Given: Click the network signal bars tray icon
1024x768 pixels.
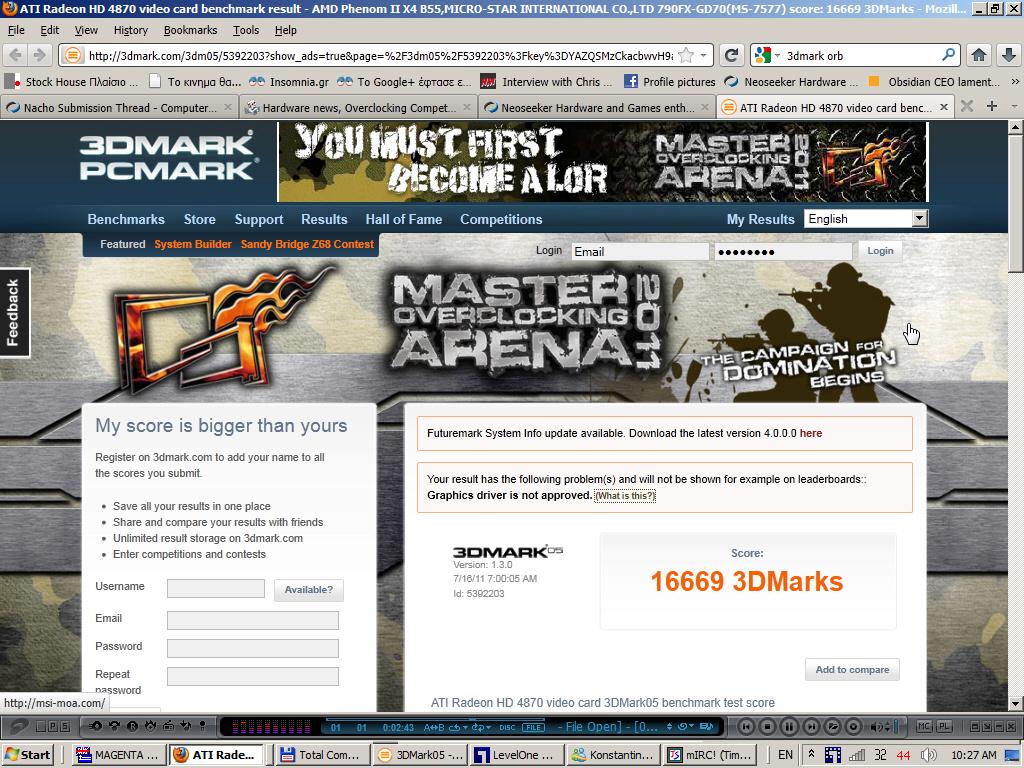Looking at the screenshot, I should tap(856, 755).
